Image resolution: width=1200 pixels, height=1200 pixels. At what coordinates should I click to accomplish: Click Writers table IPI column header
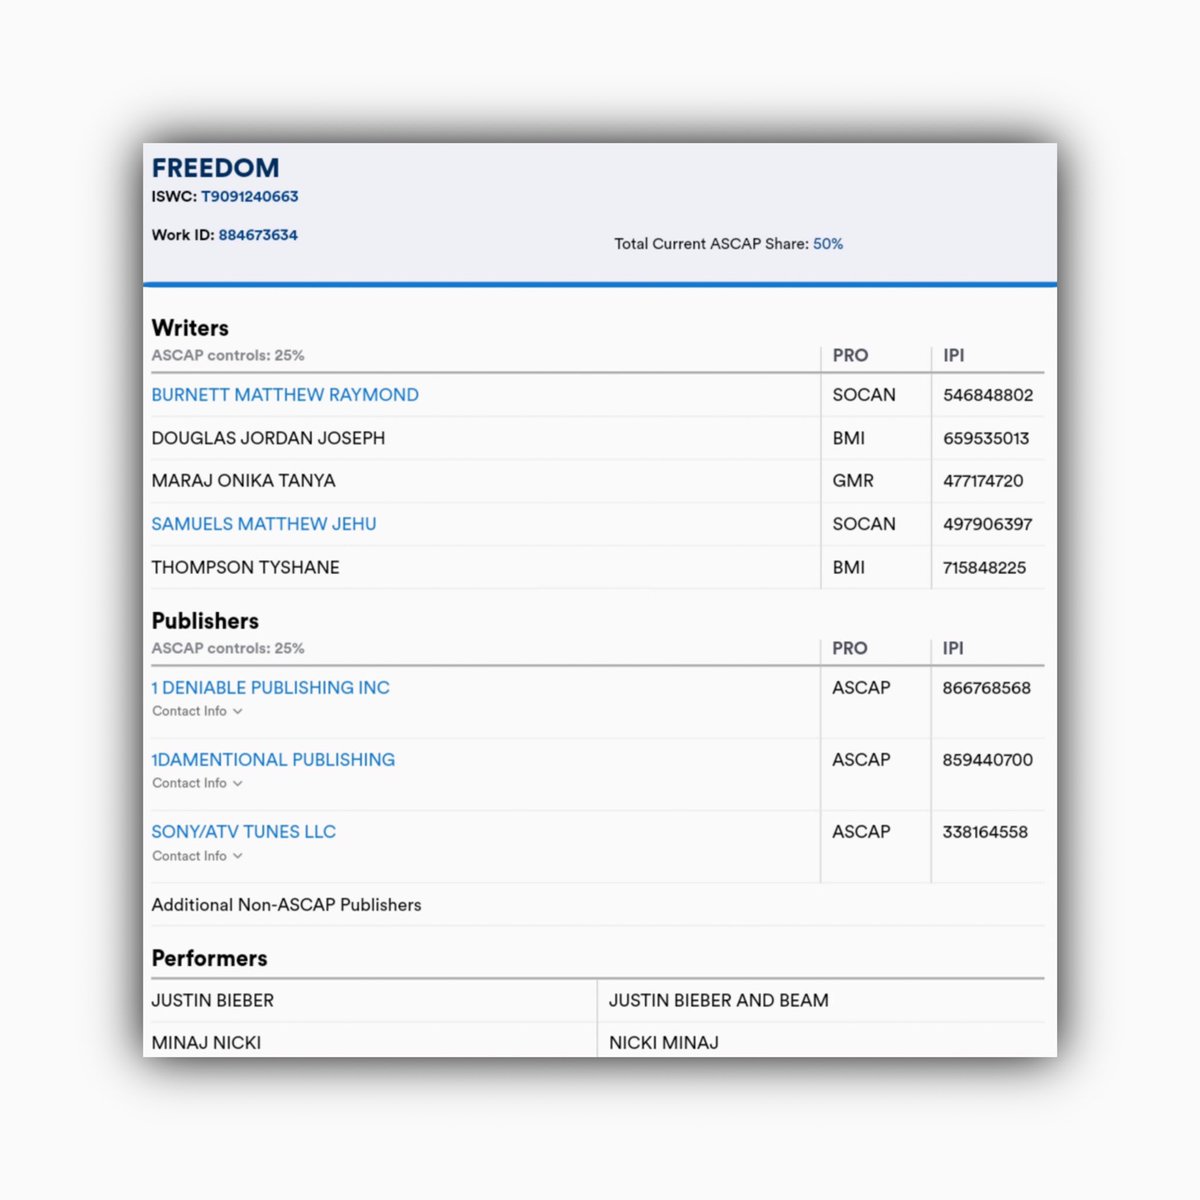(954, 356)
